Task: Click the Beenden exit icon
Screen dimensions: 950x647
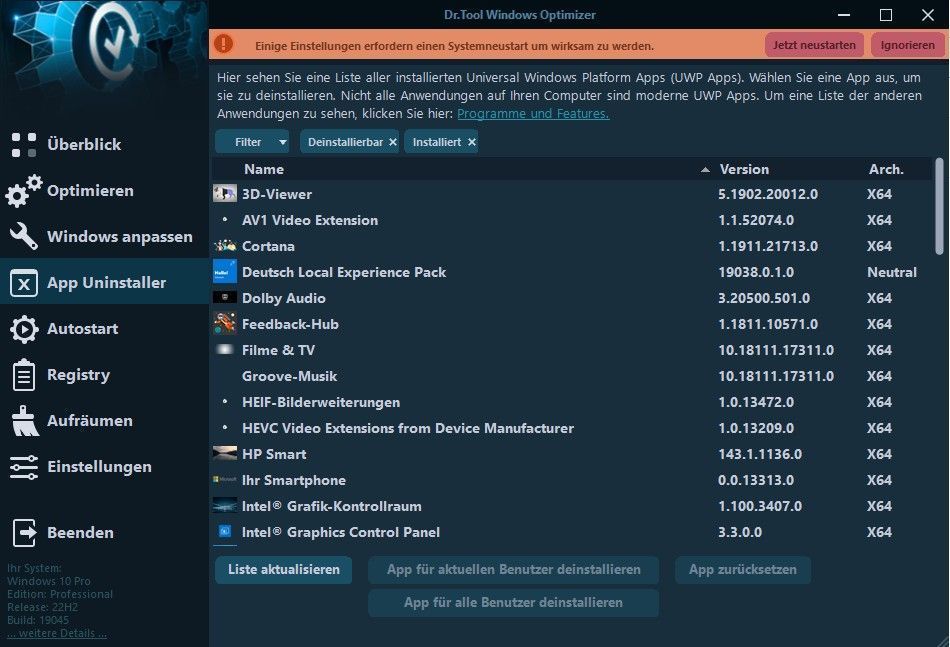Action: (x=24, y=533)
